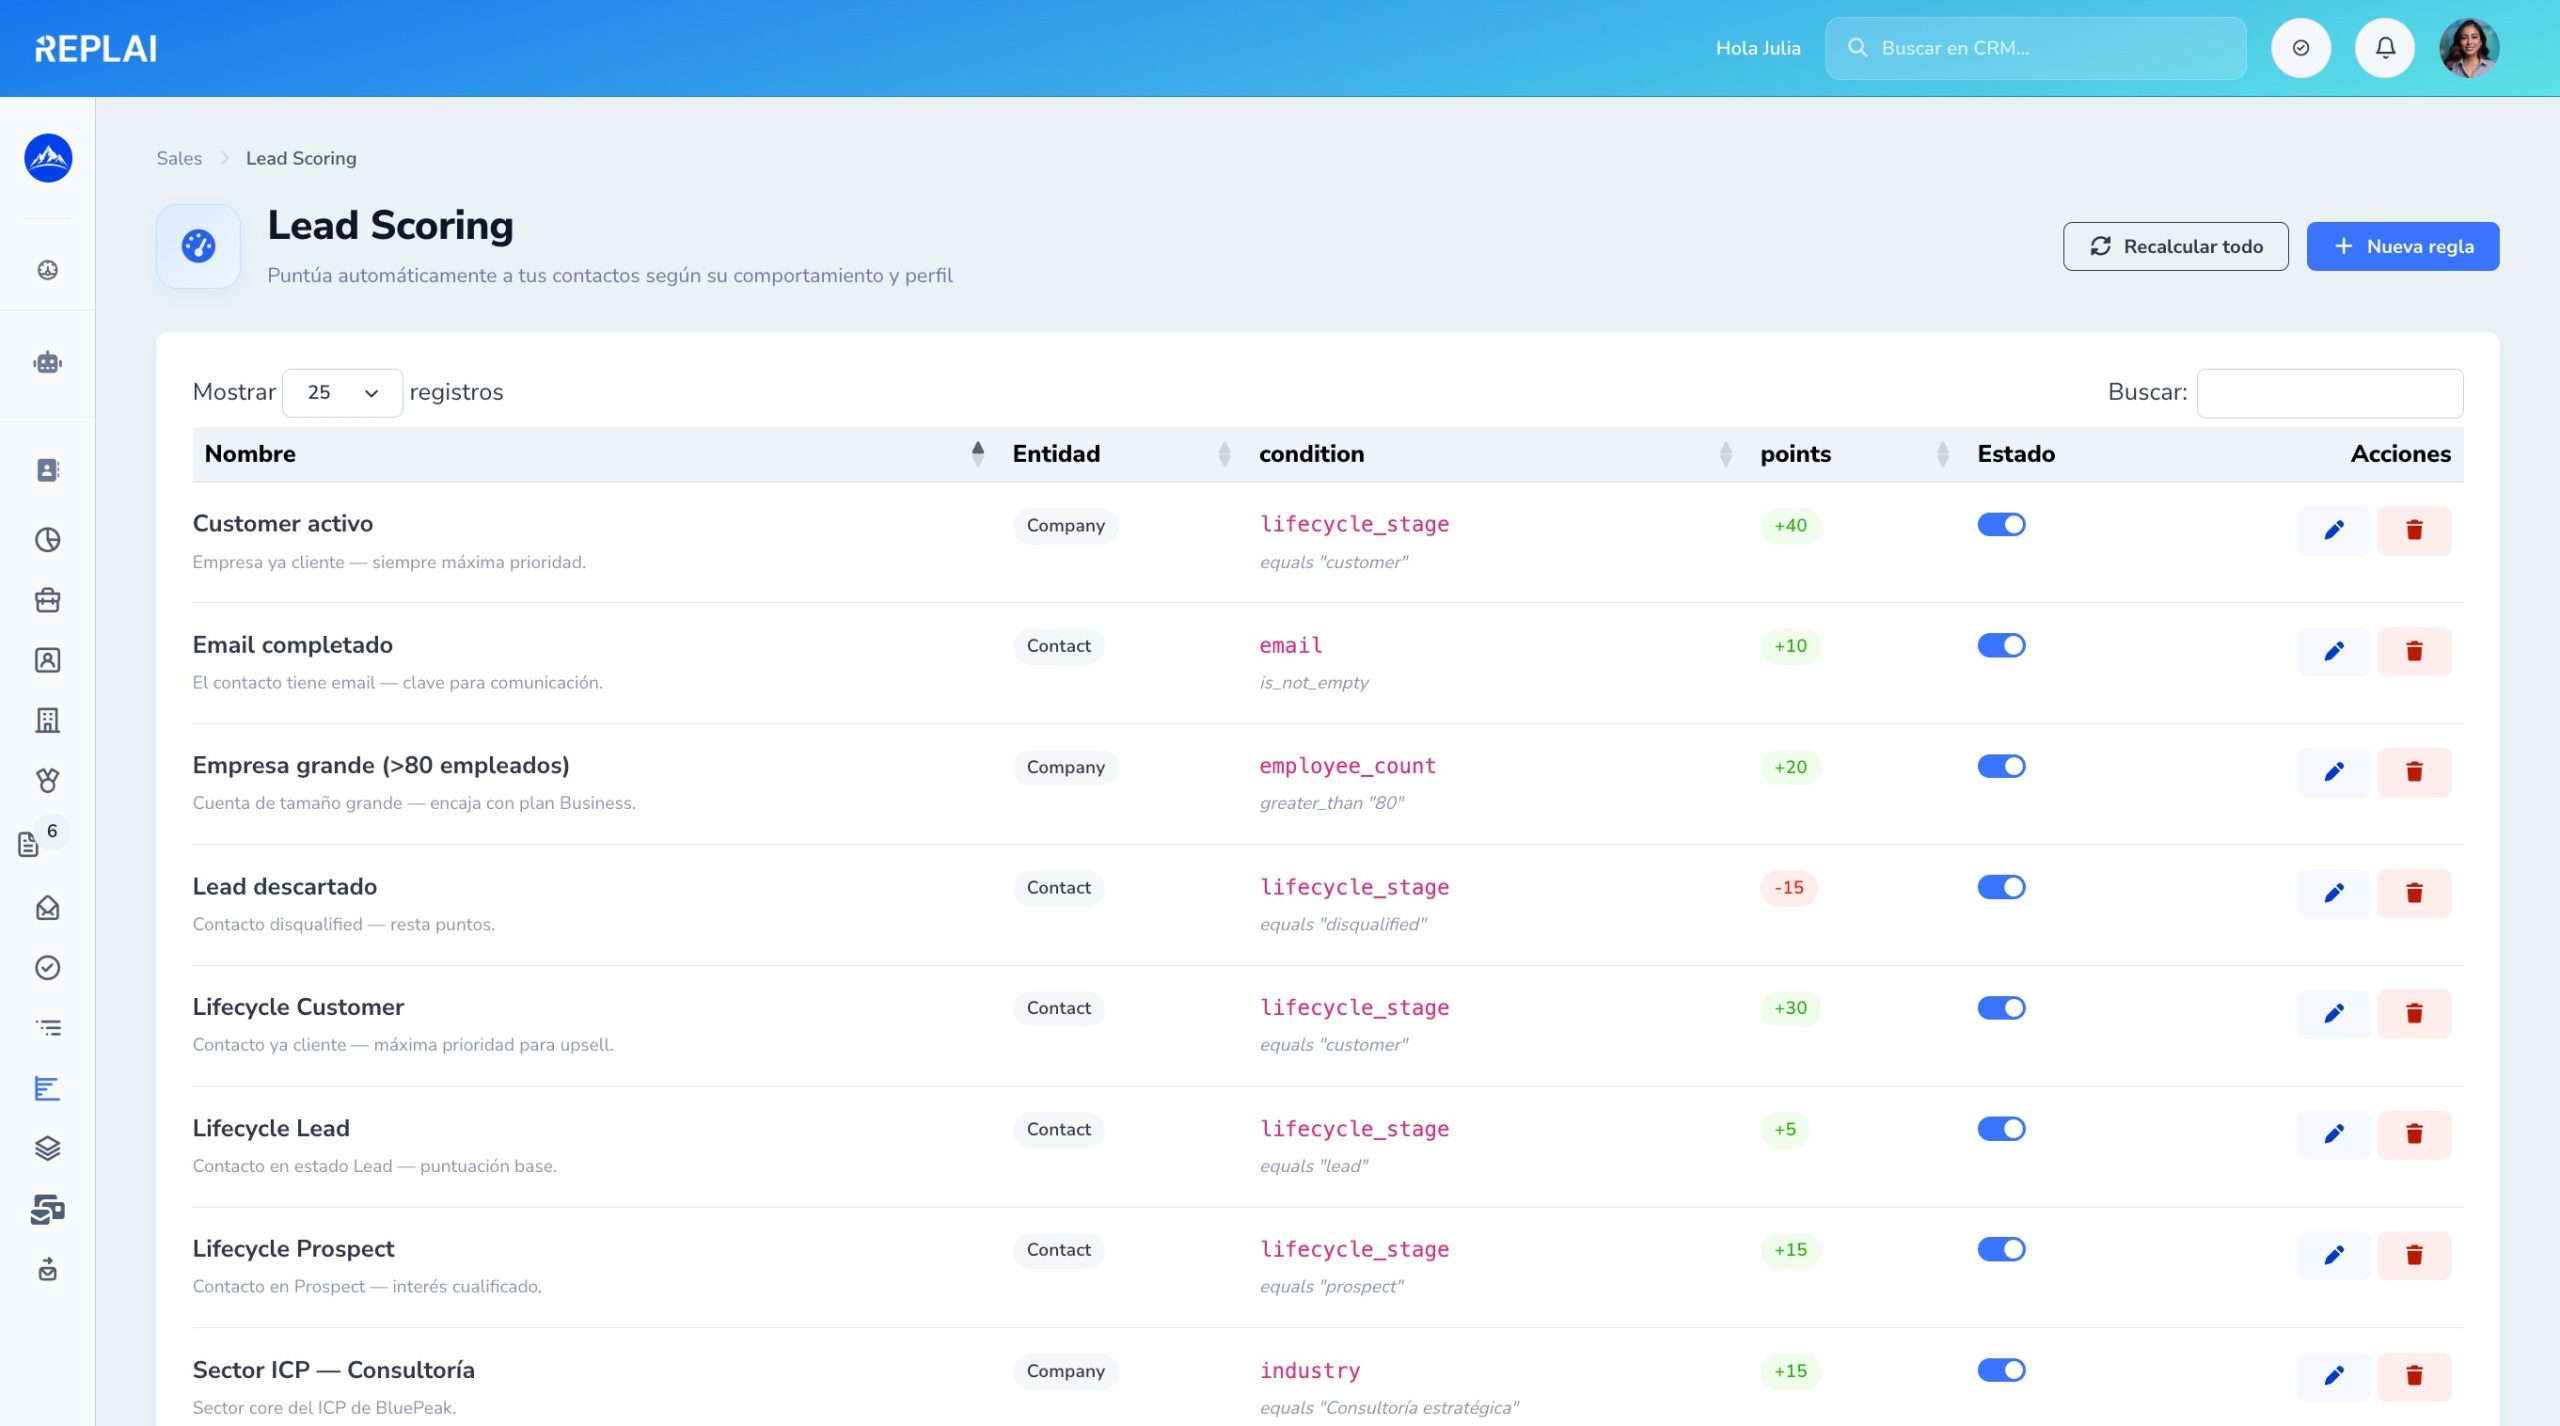Toggle Sector ICP — Consultoría rule status

click(x=2001, y=1370)
